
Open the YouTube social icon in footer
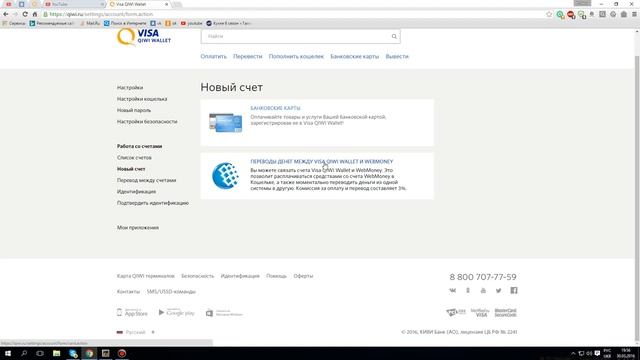483,290
